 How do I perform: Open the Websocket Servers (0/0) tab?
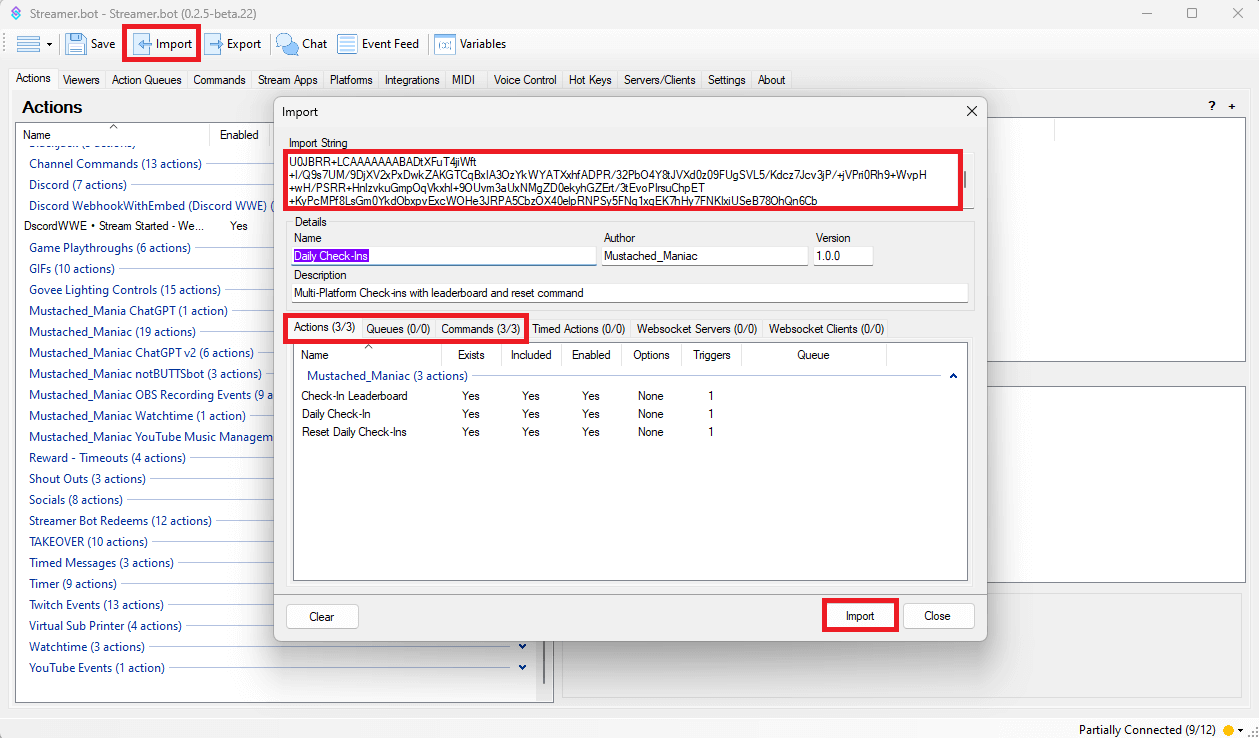pyautogui.click(x=696, y=328)
